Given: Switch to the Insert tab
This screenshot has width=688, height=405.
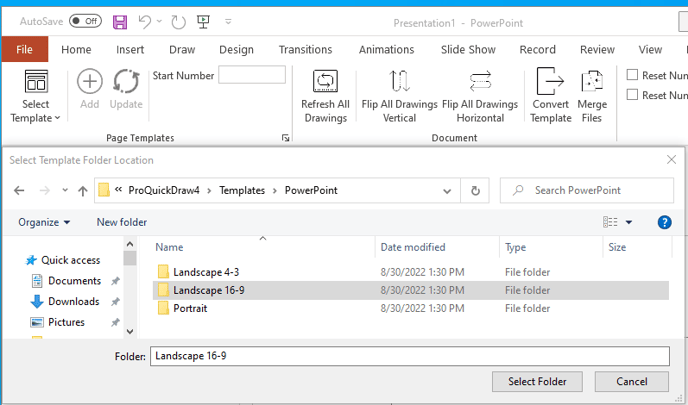Looking at the screenshot, I should (x=130, y=50).
